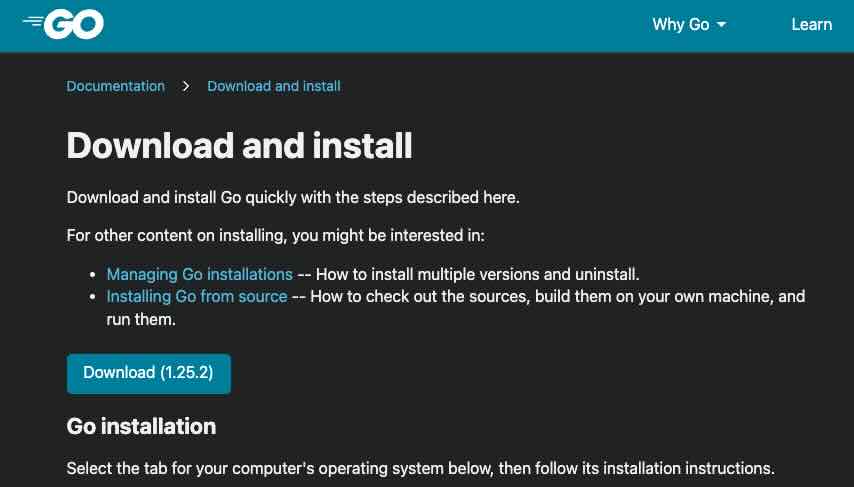Open the Documentation breadcrumb link
This screenshot has width=854, height=487.
click(x=115, y=86)
